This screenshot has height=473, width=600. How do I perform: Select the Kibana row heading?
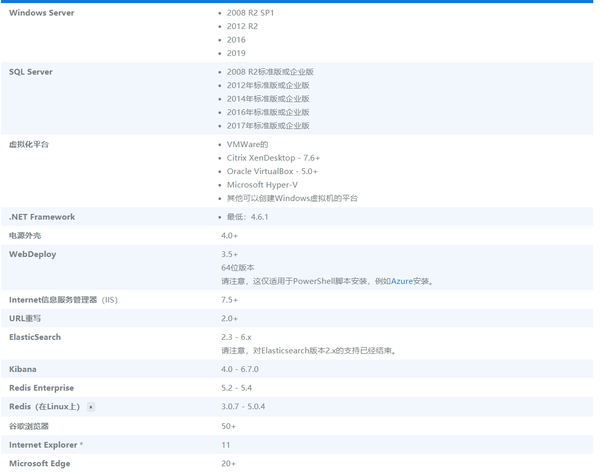point(23,370)
